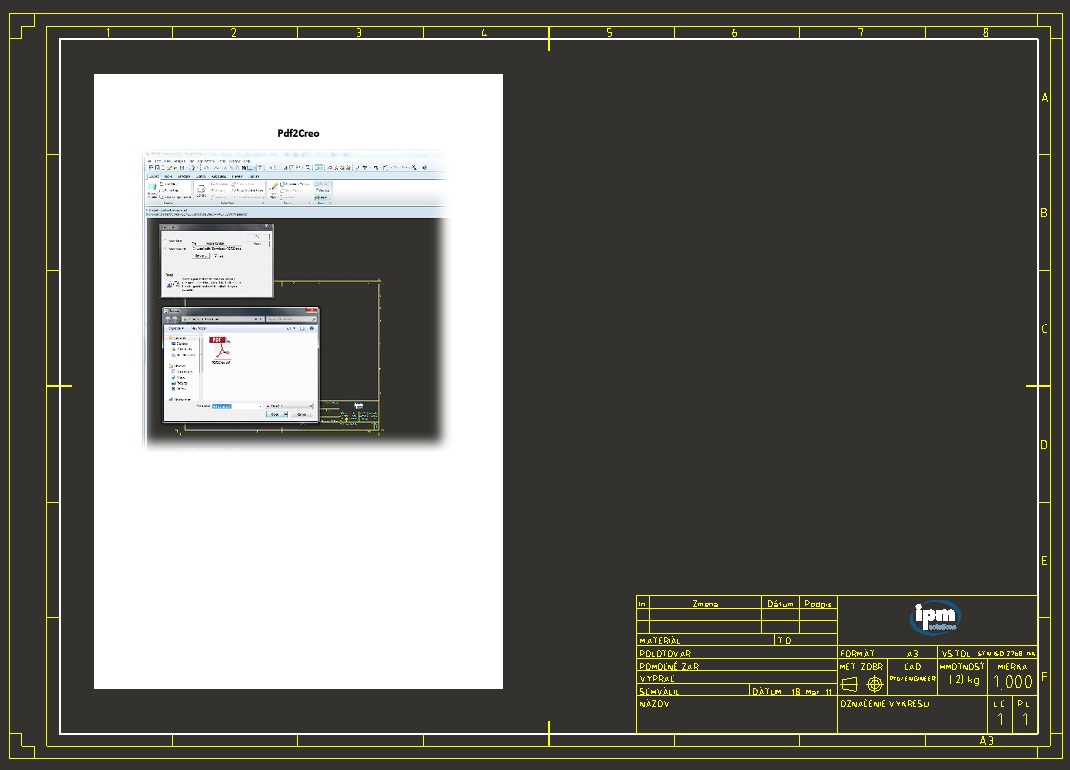This screenshot has width=1070, height=770.
Task: Click the PL sheet count cell
Action: [x=1024, y=714]
